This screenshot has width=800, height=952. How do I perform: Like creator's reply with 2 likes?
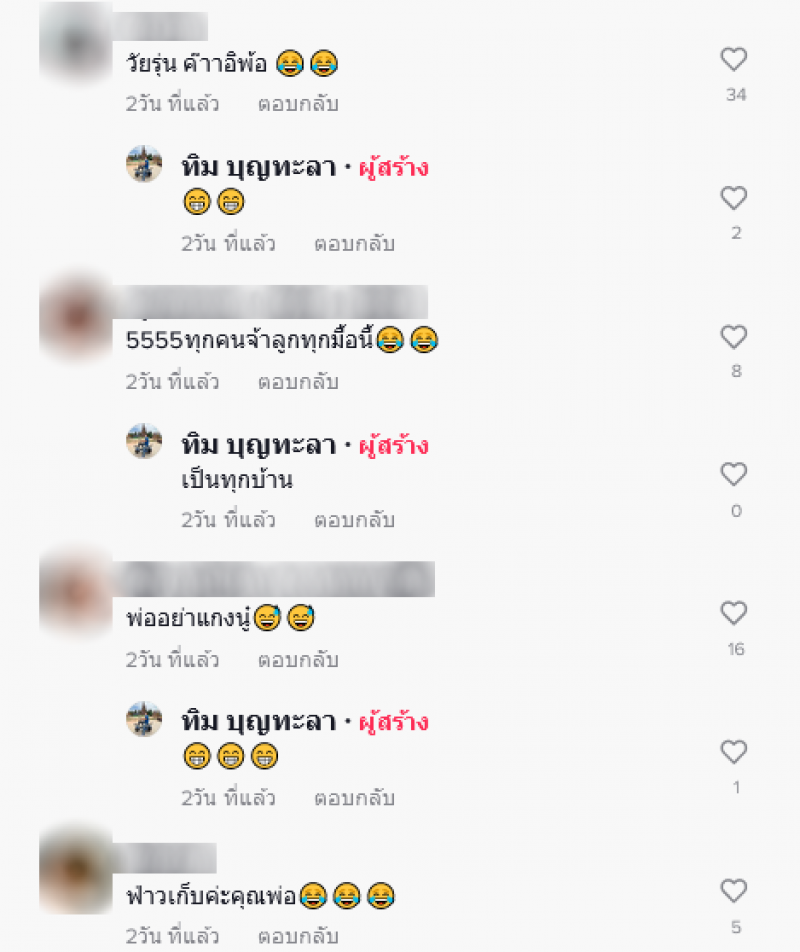tap(734, 198)
